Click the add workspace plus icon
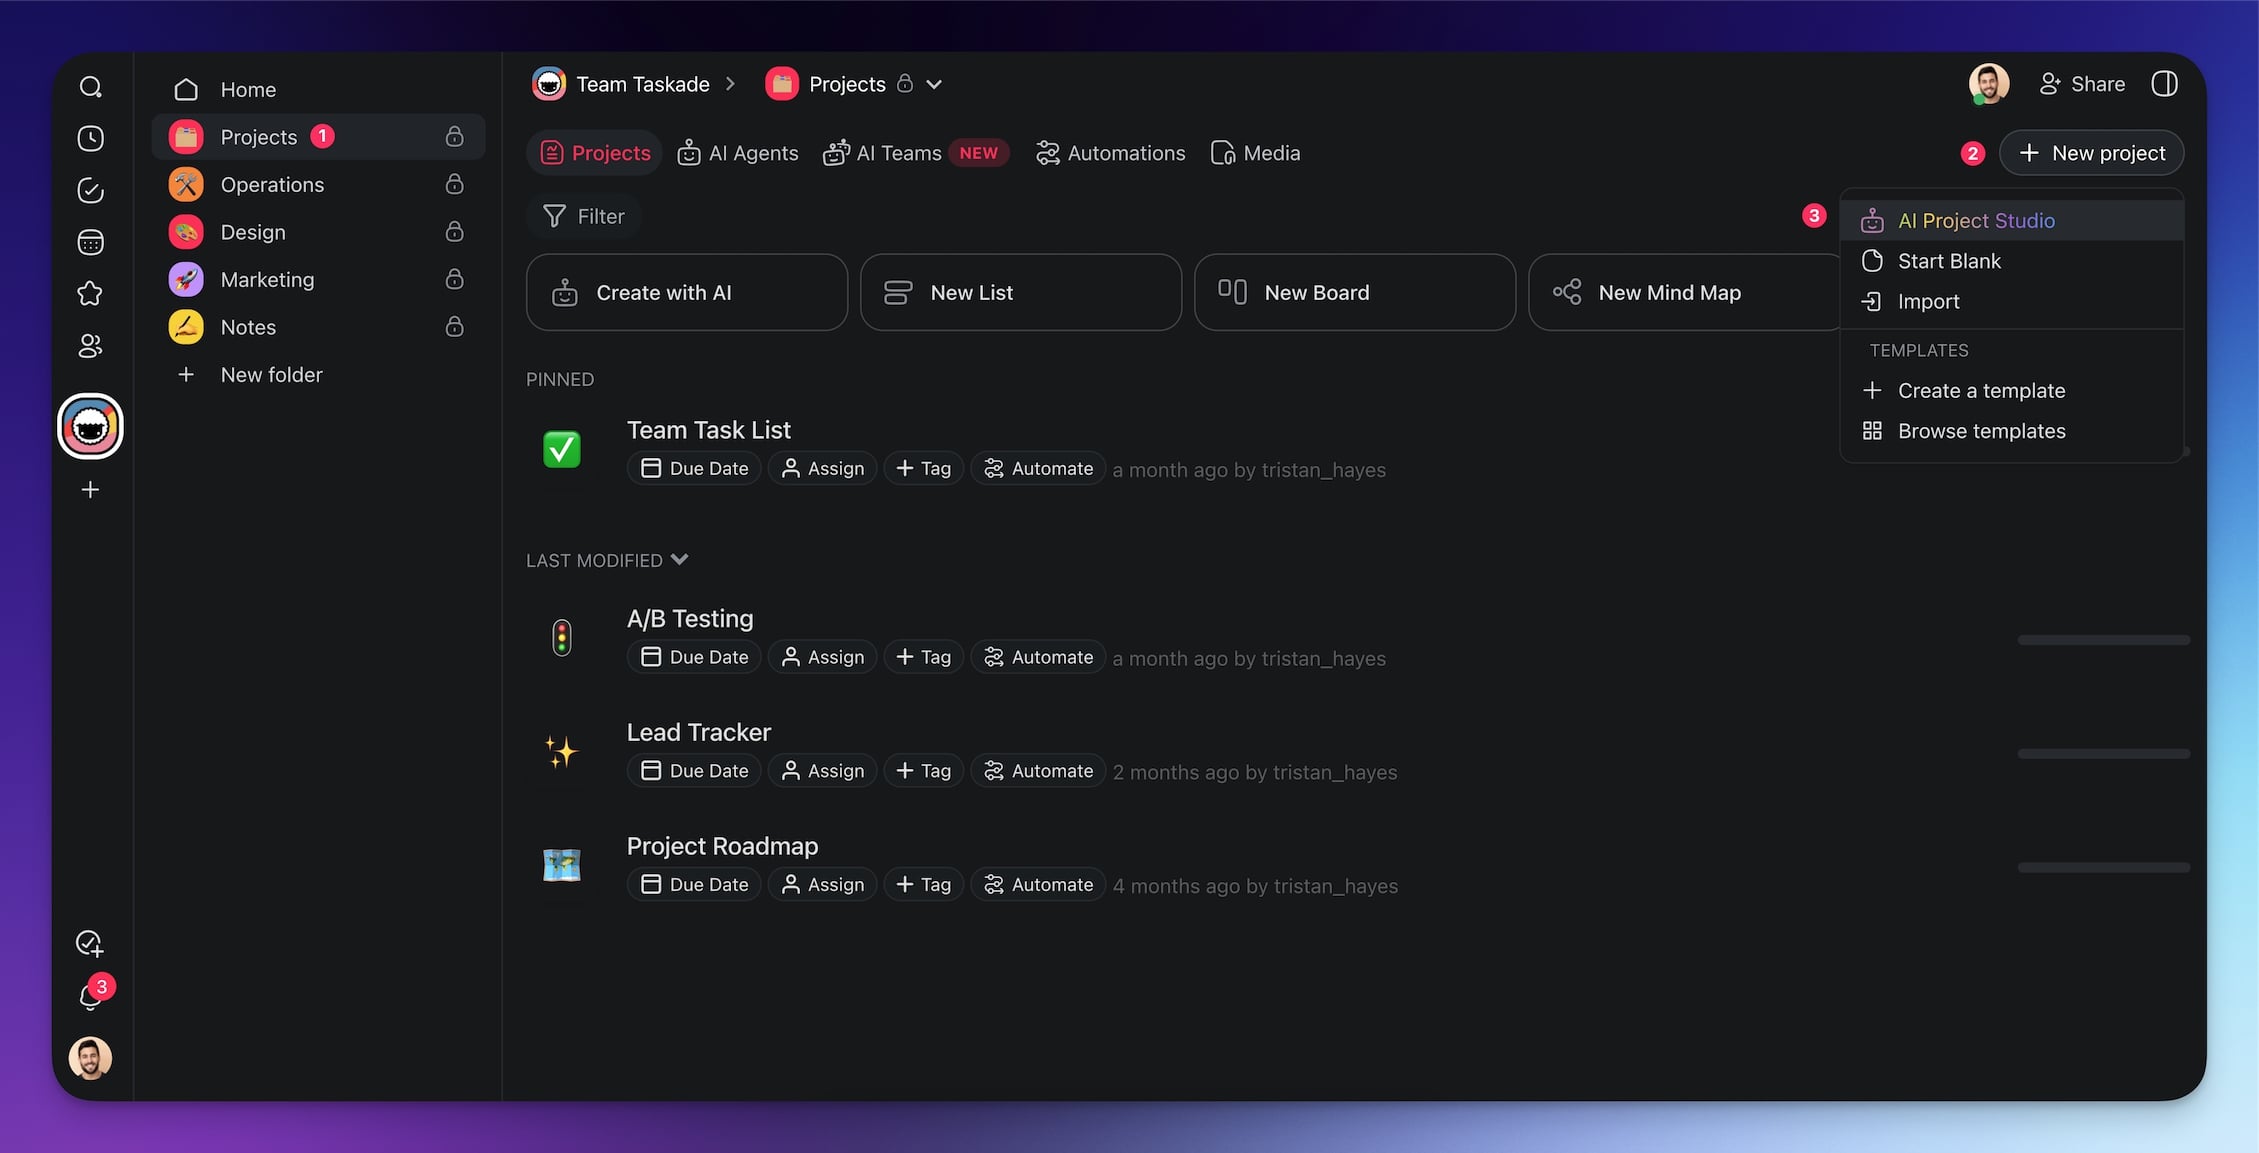The height and width of the screenshot is (1153, 2259). click(x=90, y=490)
